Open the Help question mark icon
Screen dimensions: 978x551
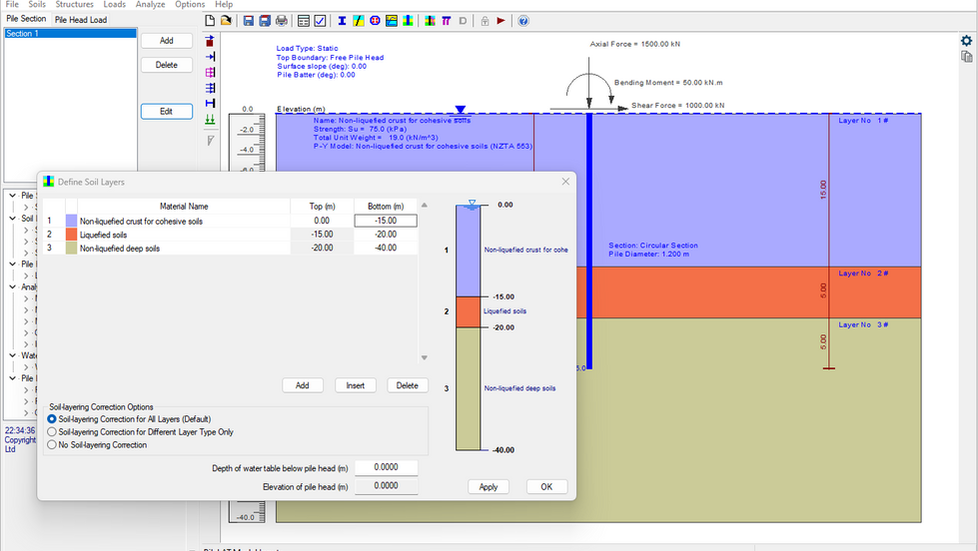pyautogui.click(x=523, y=21)
